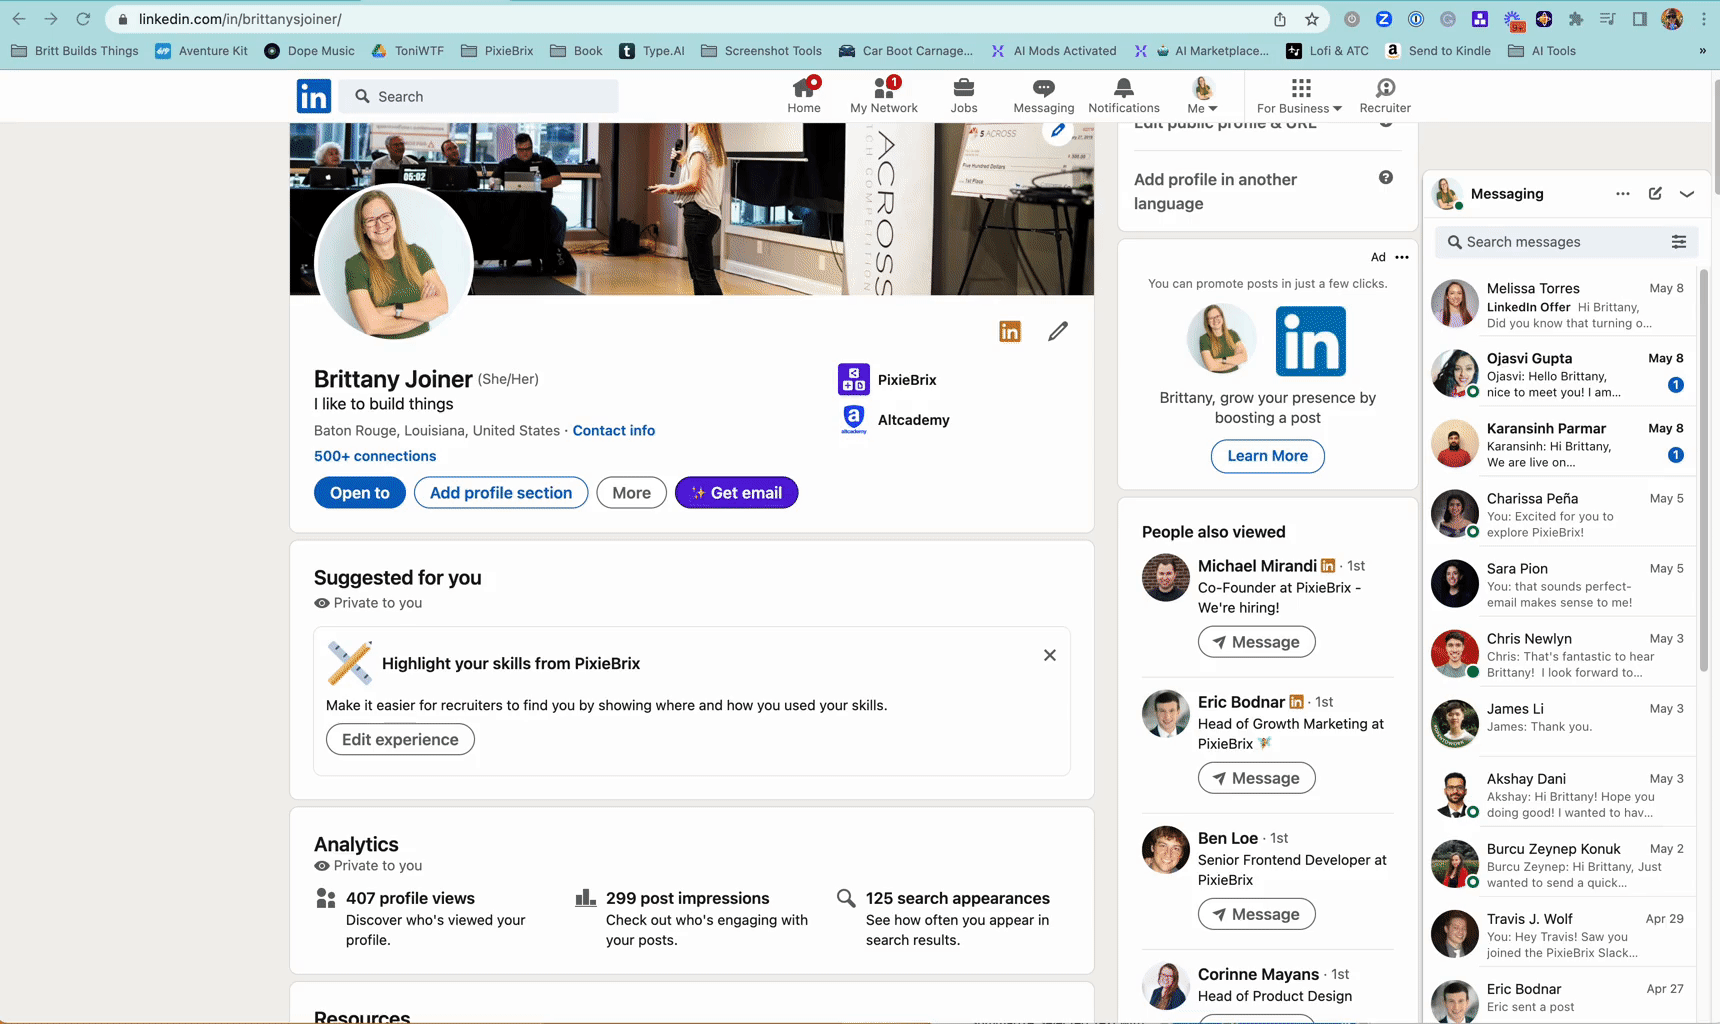Open the ad options menu in the sidebar

pos(1401,257)
